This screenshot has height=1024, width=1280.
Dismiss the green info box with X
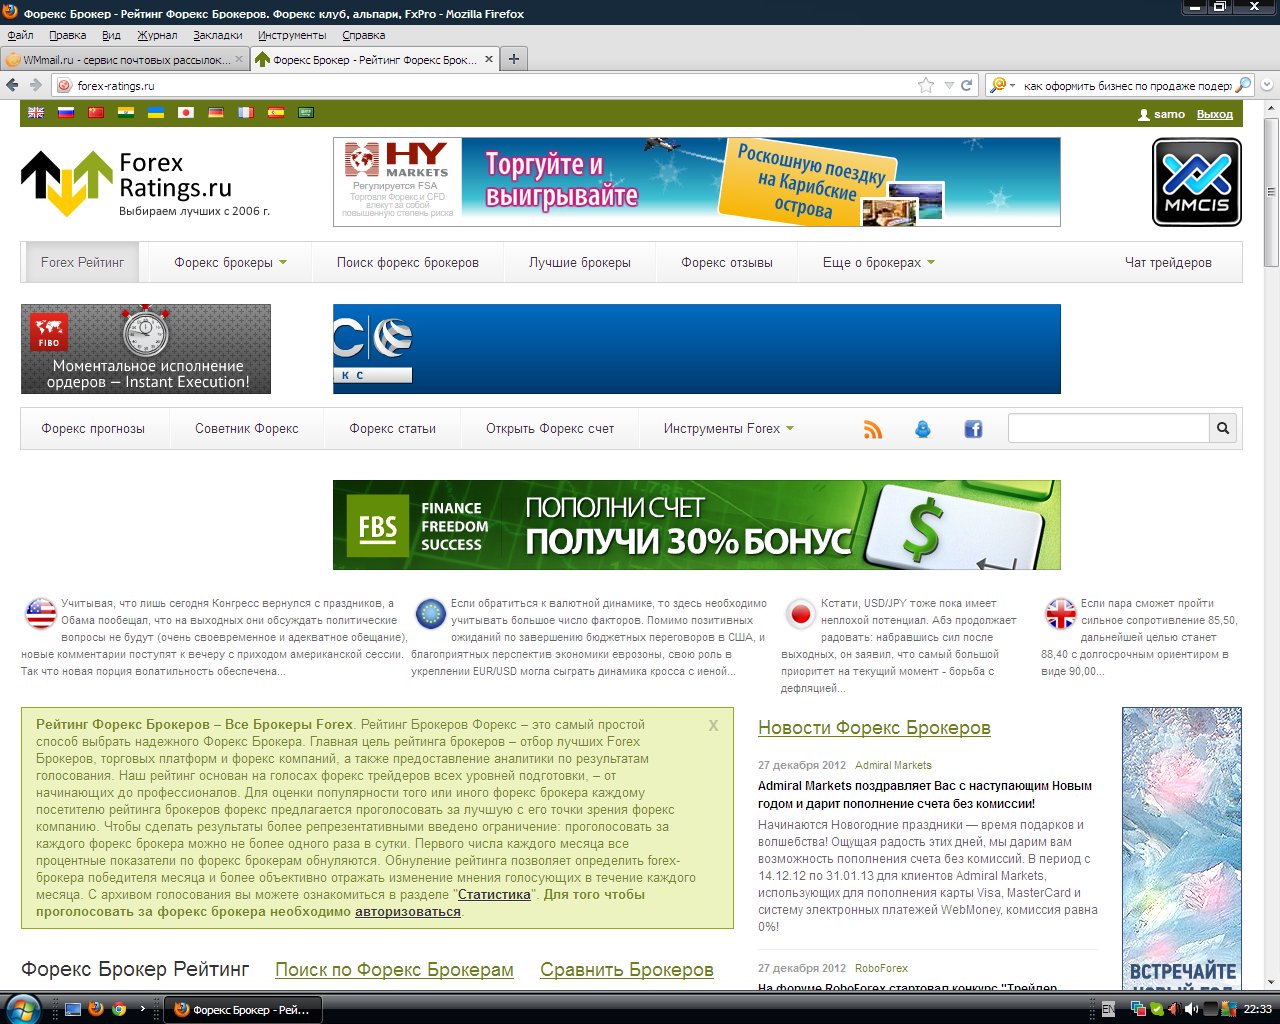click(x=713, y=726)
